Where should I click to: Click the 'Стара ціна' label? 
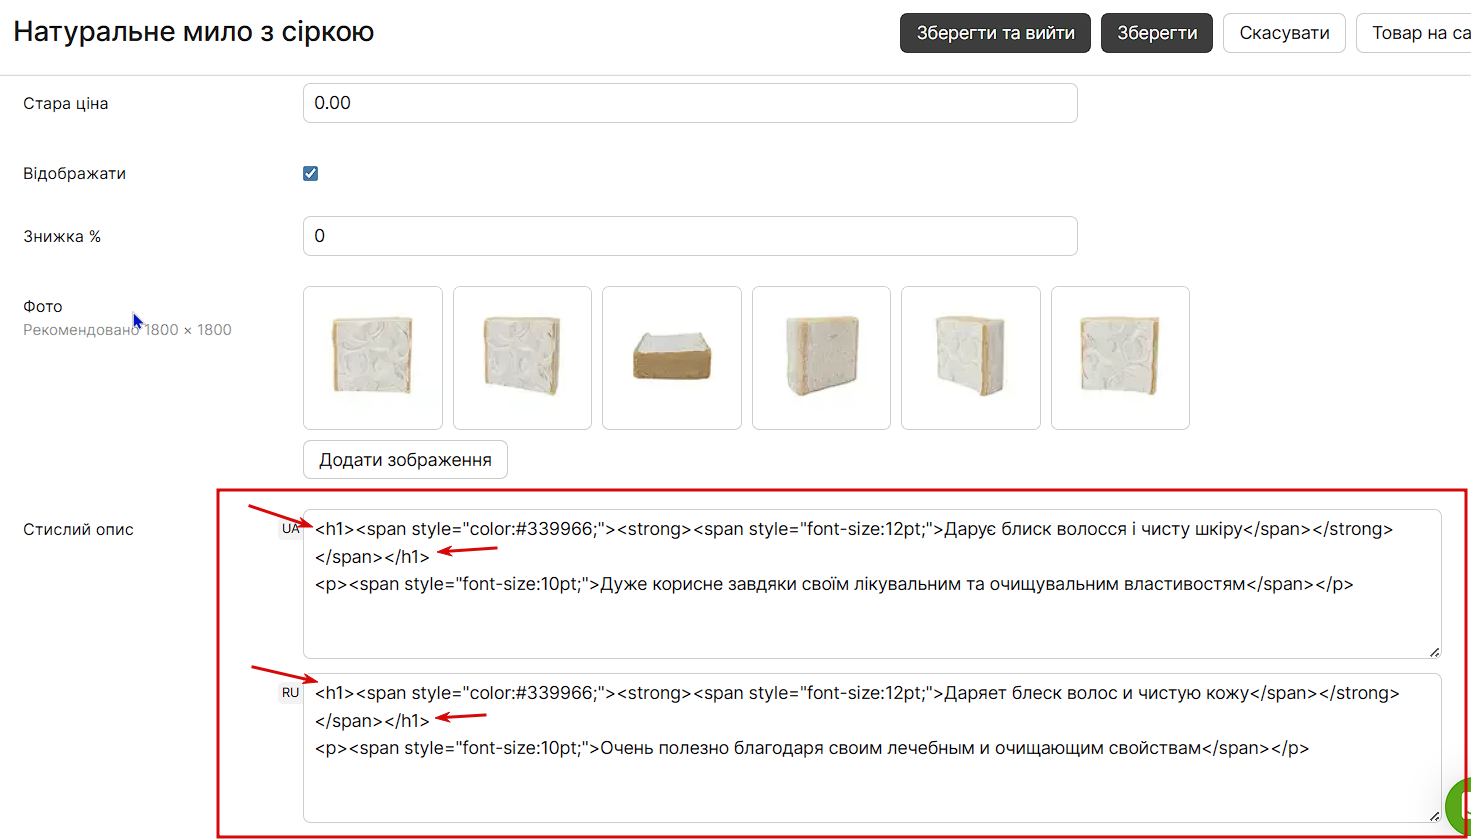click(66, 104)
